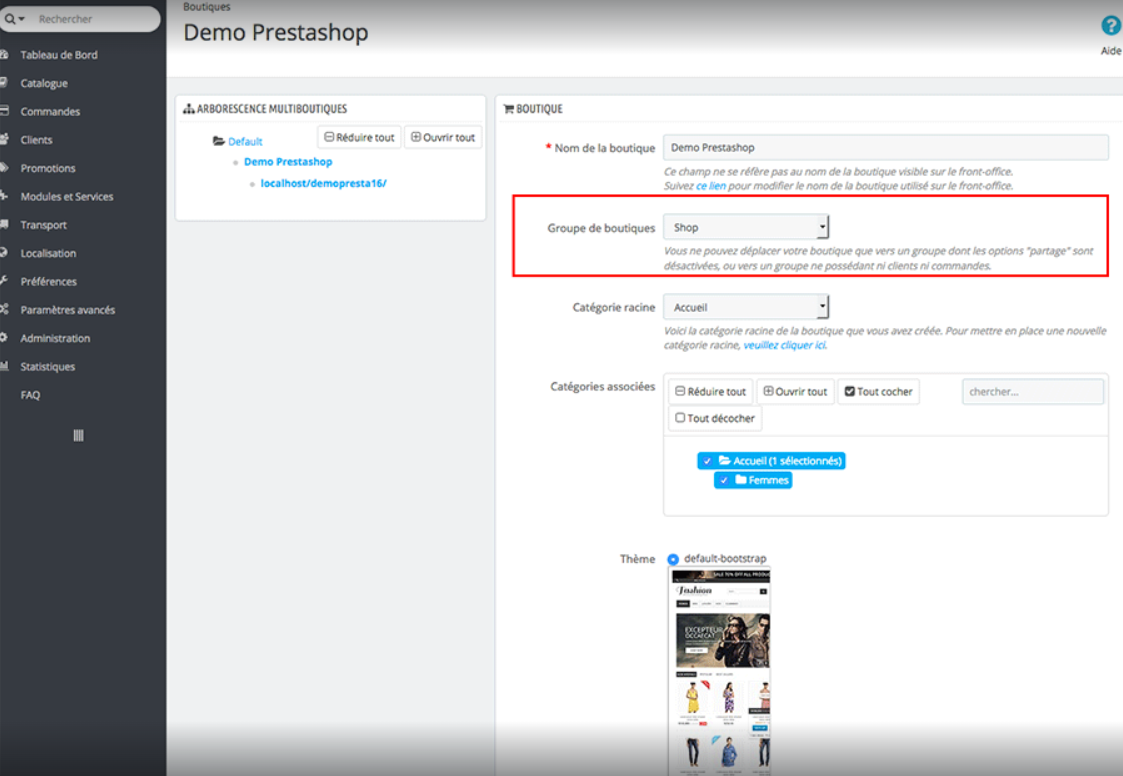This screenshot has width=1123, height=776.
Task: Collapse the sidebar using the bars icon
Action: coord(79,436)
